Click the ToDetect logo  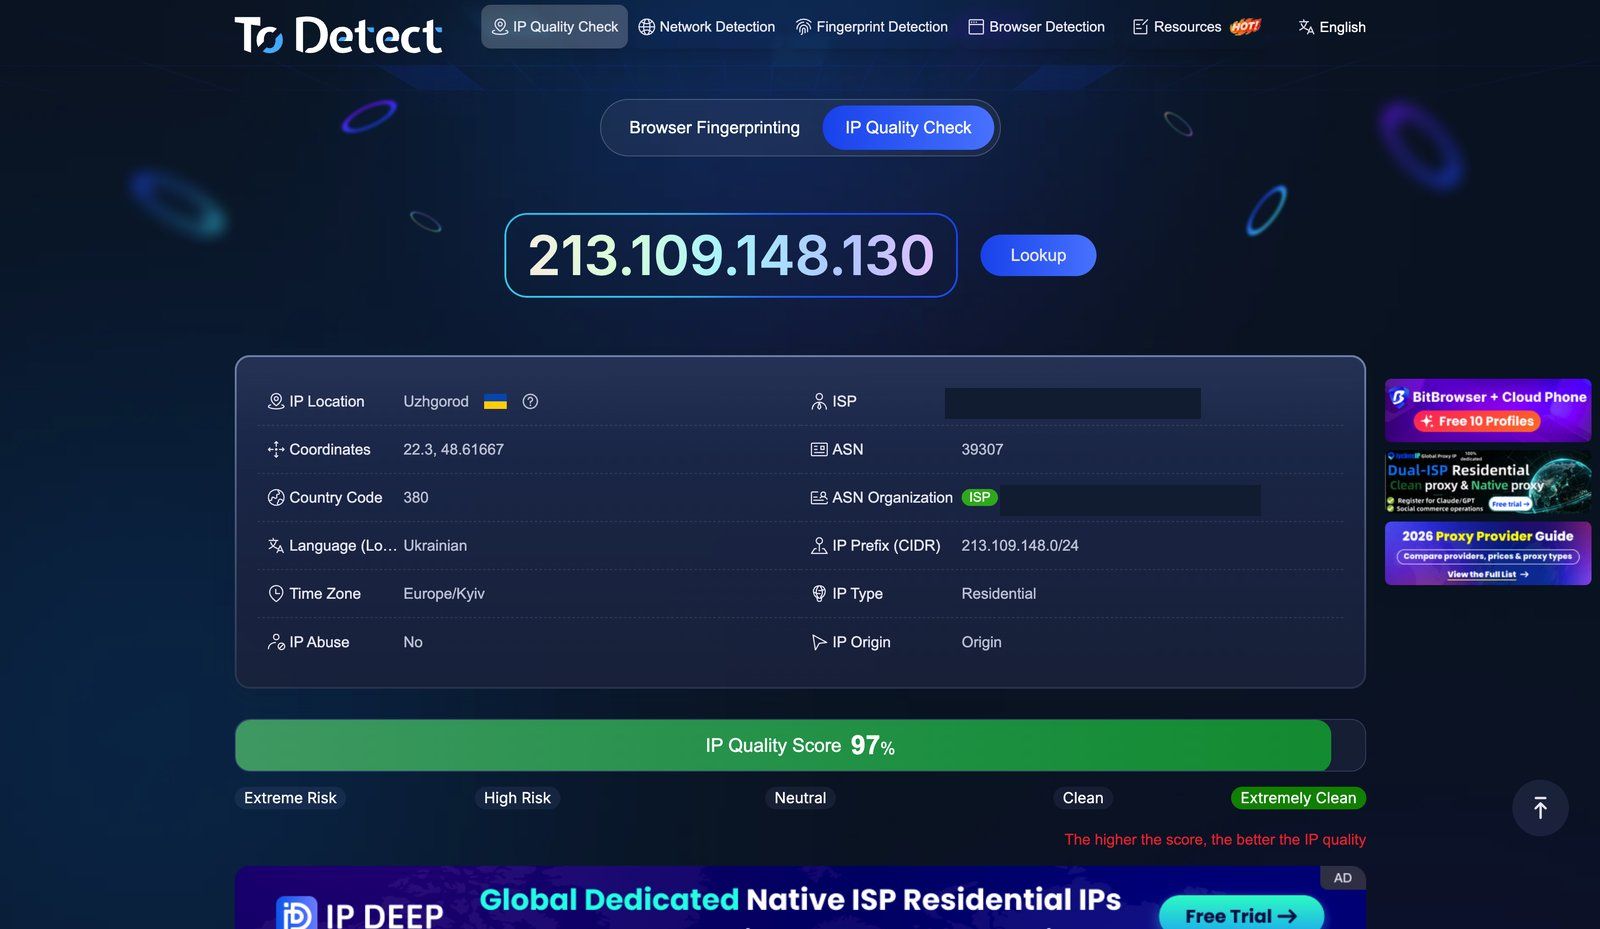(x=338, y=35)
